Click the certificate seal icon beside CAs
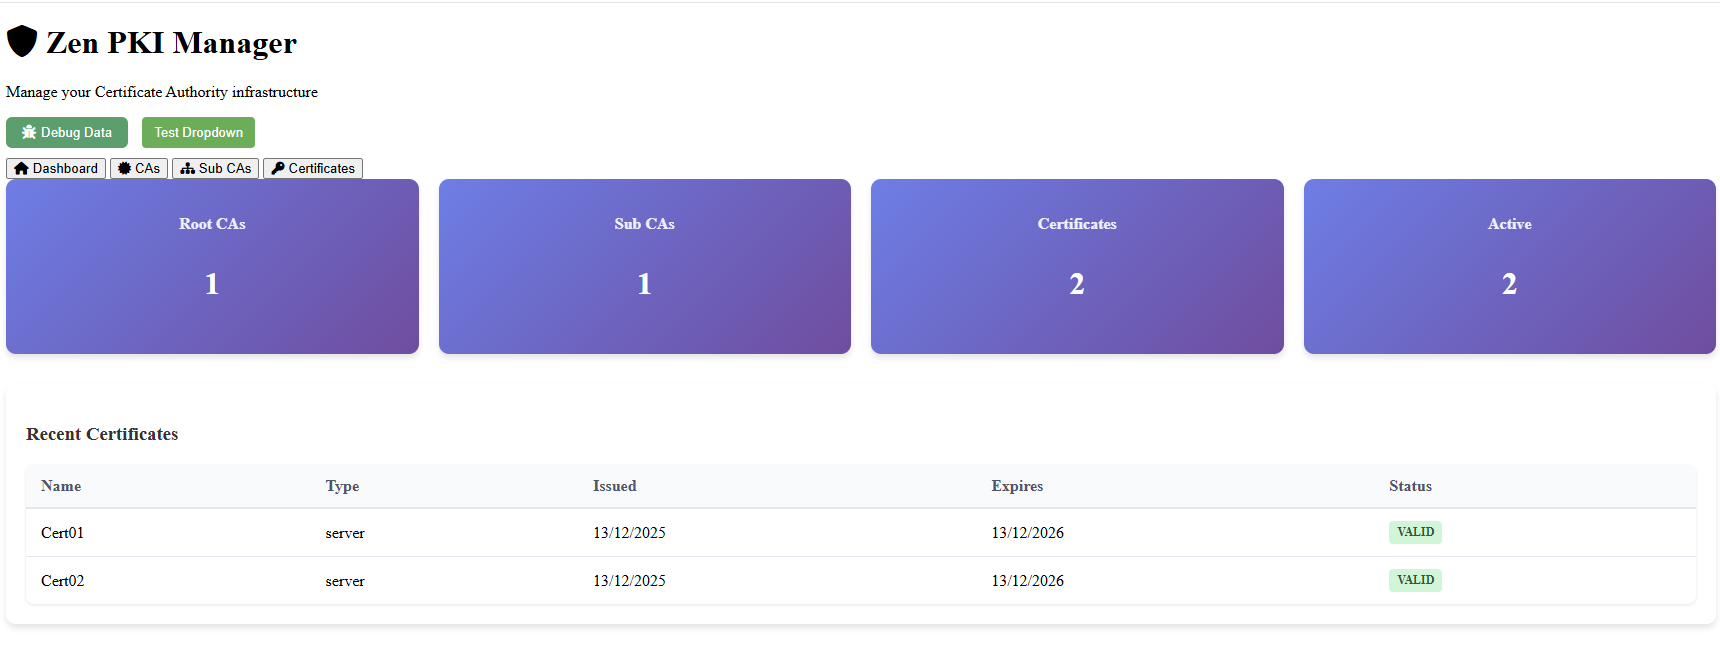Screen dimensions: 1720x651 (124, 168)
